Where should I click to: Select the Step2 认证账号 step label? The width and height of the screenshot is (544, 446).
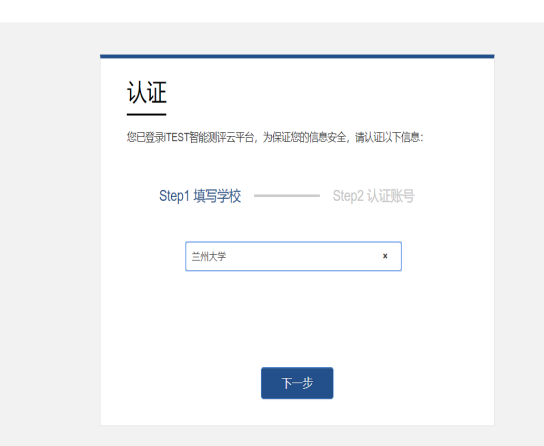click(x=373, y=196)
